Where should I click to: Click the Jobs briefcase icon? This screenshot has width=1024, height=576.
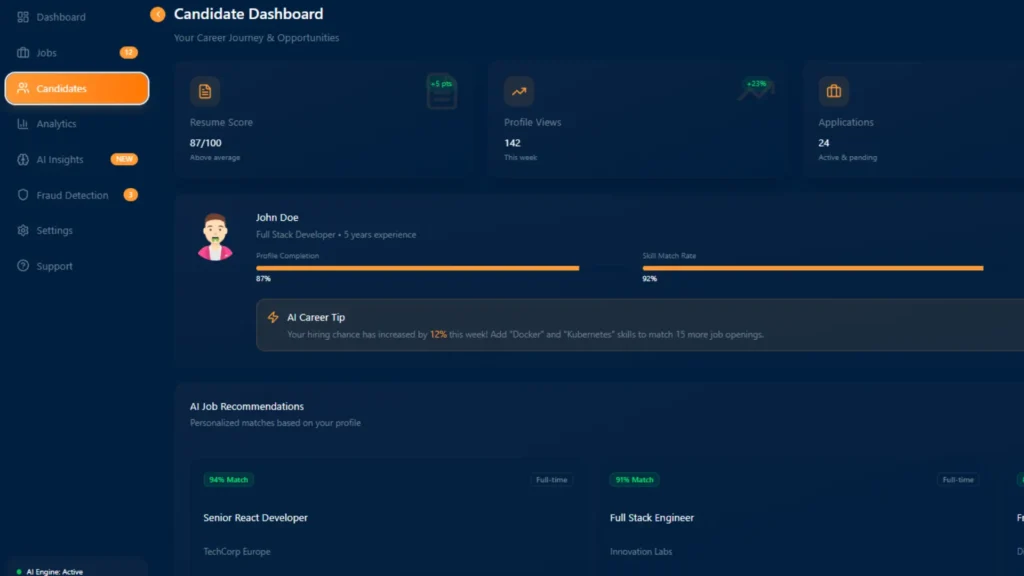coord(23,53)
